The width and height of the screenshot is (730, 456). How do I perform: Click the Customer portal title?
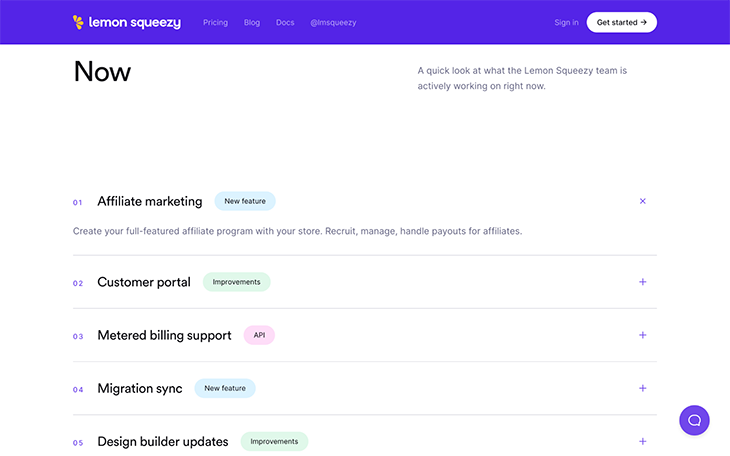[144, 282]
